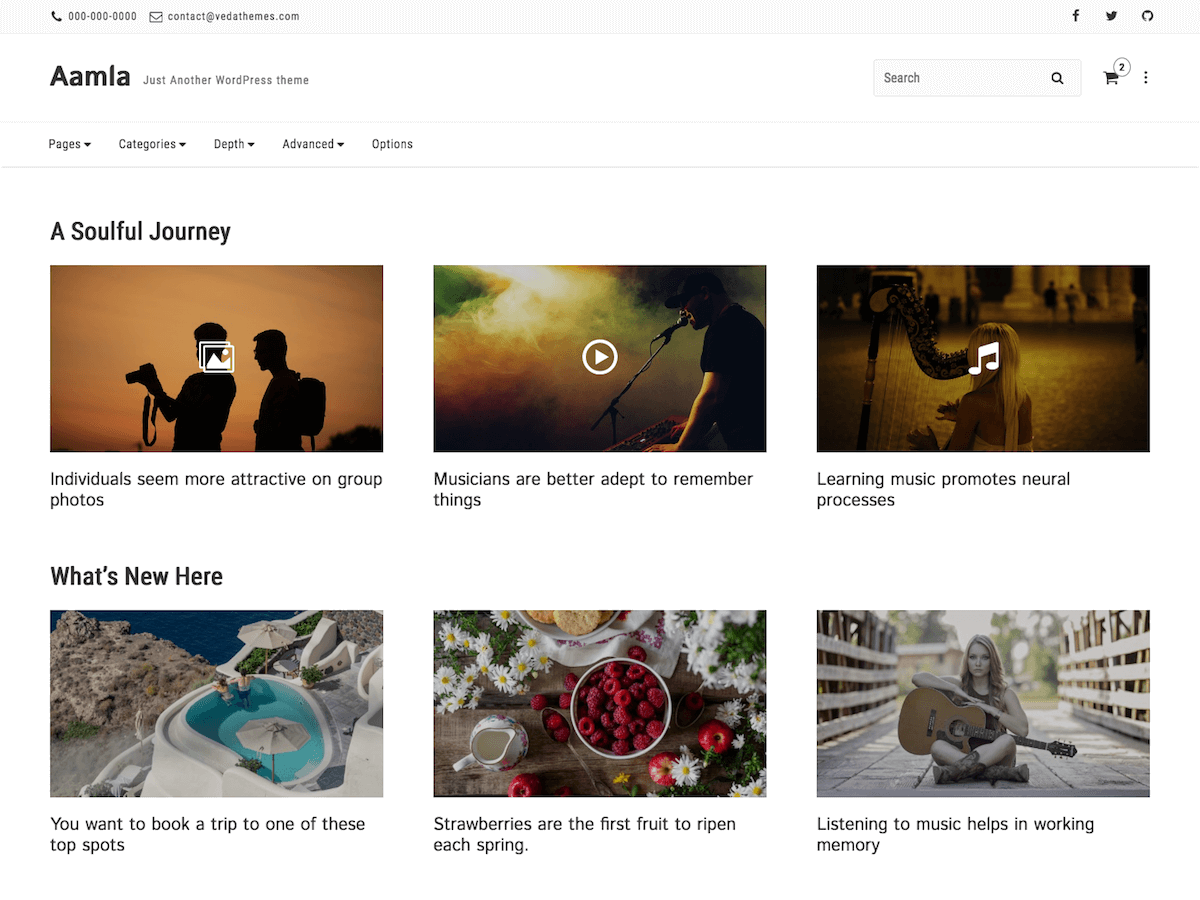1200x900 pixels.
Task: Click the search magnifier icon
Action: (1057, 78)
